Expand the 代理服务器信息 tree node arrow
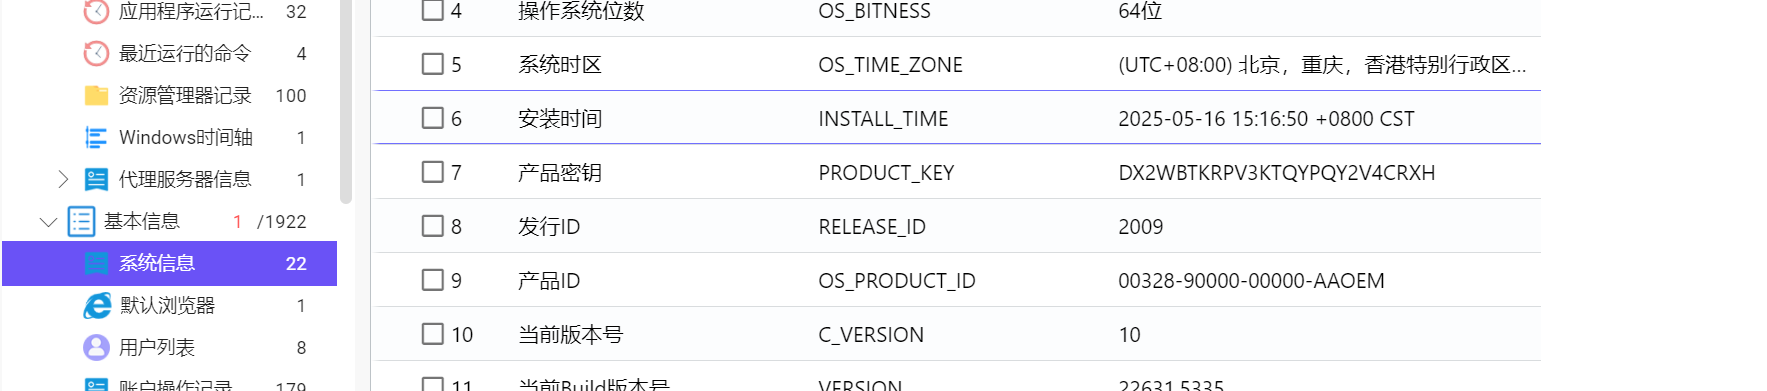The width and height of the screenshot is (1767, 391). [x=63, y=179]
